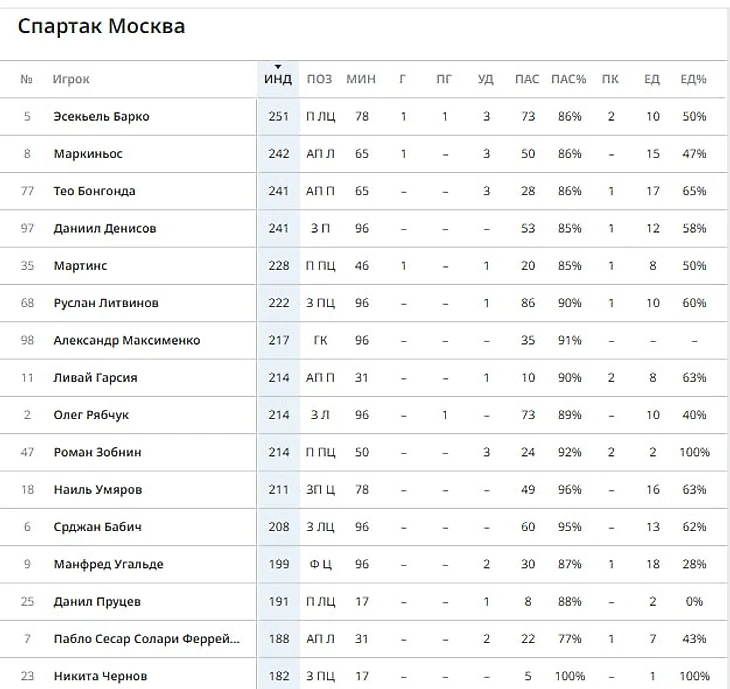The height and width of the screenshot is (689, 730).
Task: Open Руслан Литвинов player link
Action: [106, 303]
